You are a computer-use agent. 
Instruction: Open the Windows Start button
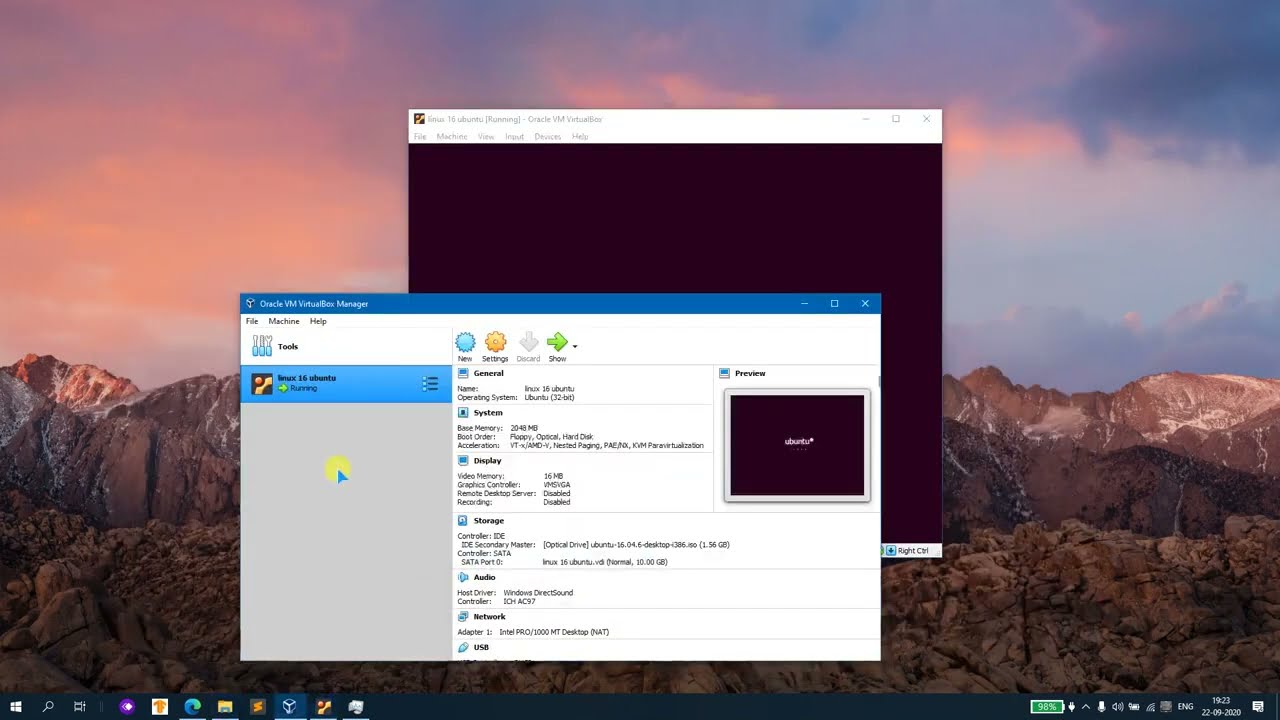point(16,706)
